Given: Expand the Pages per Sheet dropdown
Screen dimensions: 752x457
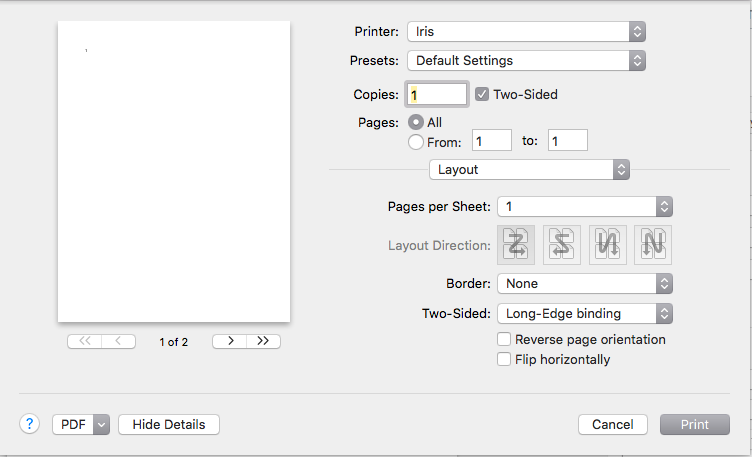Looking at the screenshot, I should click(585, 207).
